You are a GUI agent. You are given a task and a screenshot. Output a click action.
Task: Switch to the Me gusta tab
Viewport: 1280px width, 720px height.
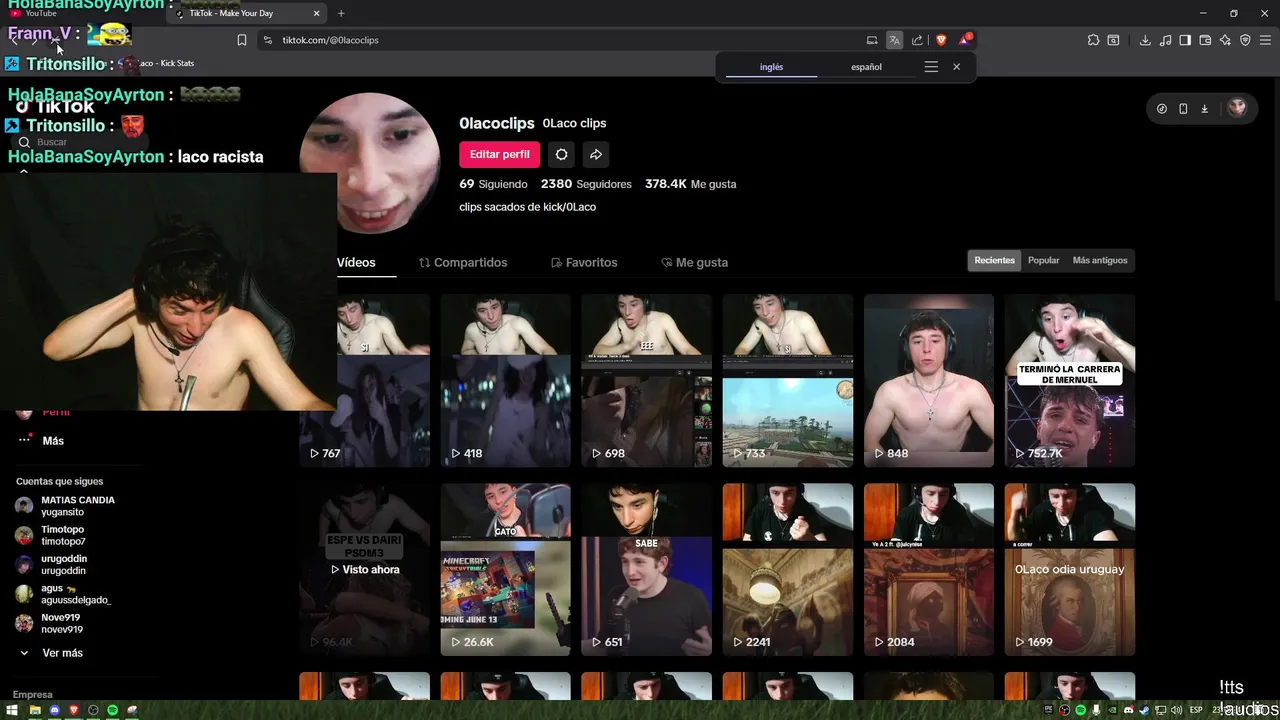(694, 262)
